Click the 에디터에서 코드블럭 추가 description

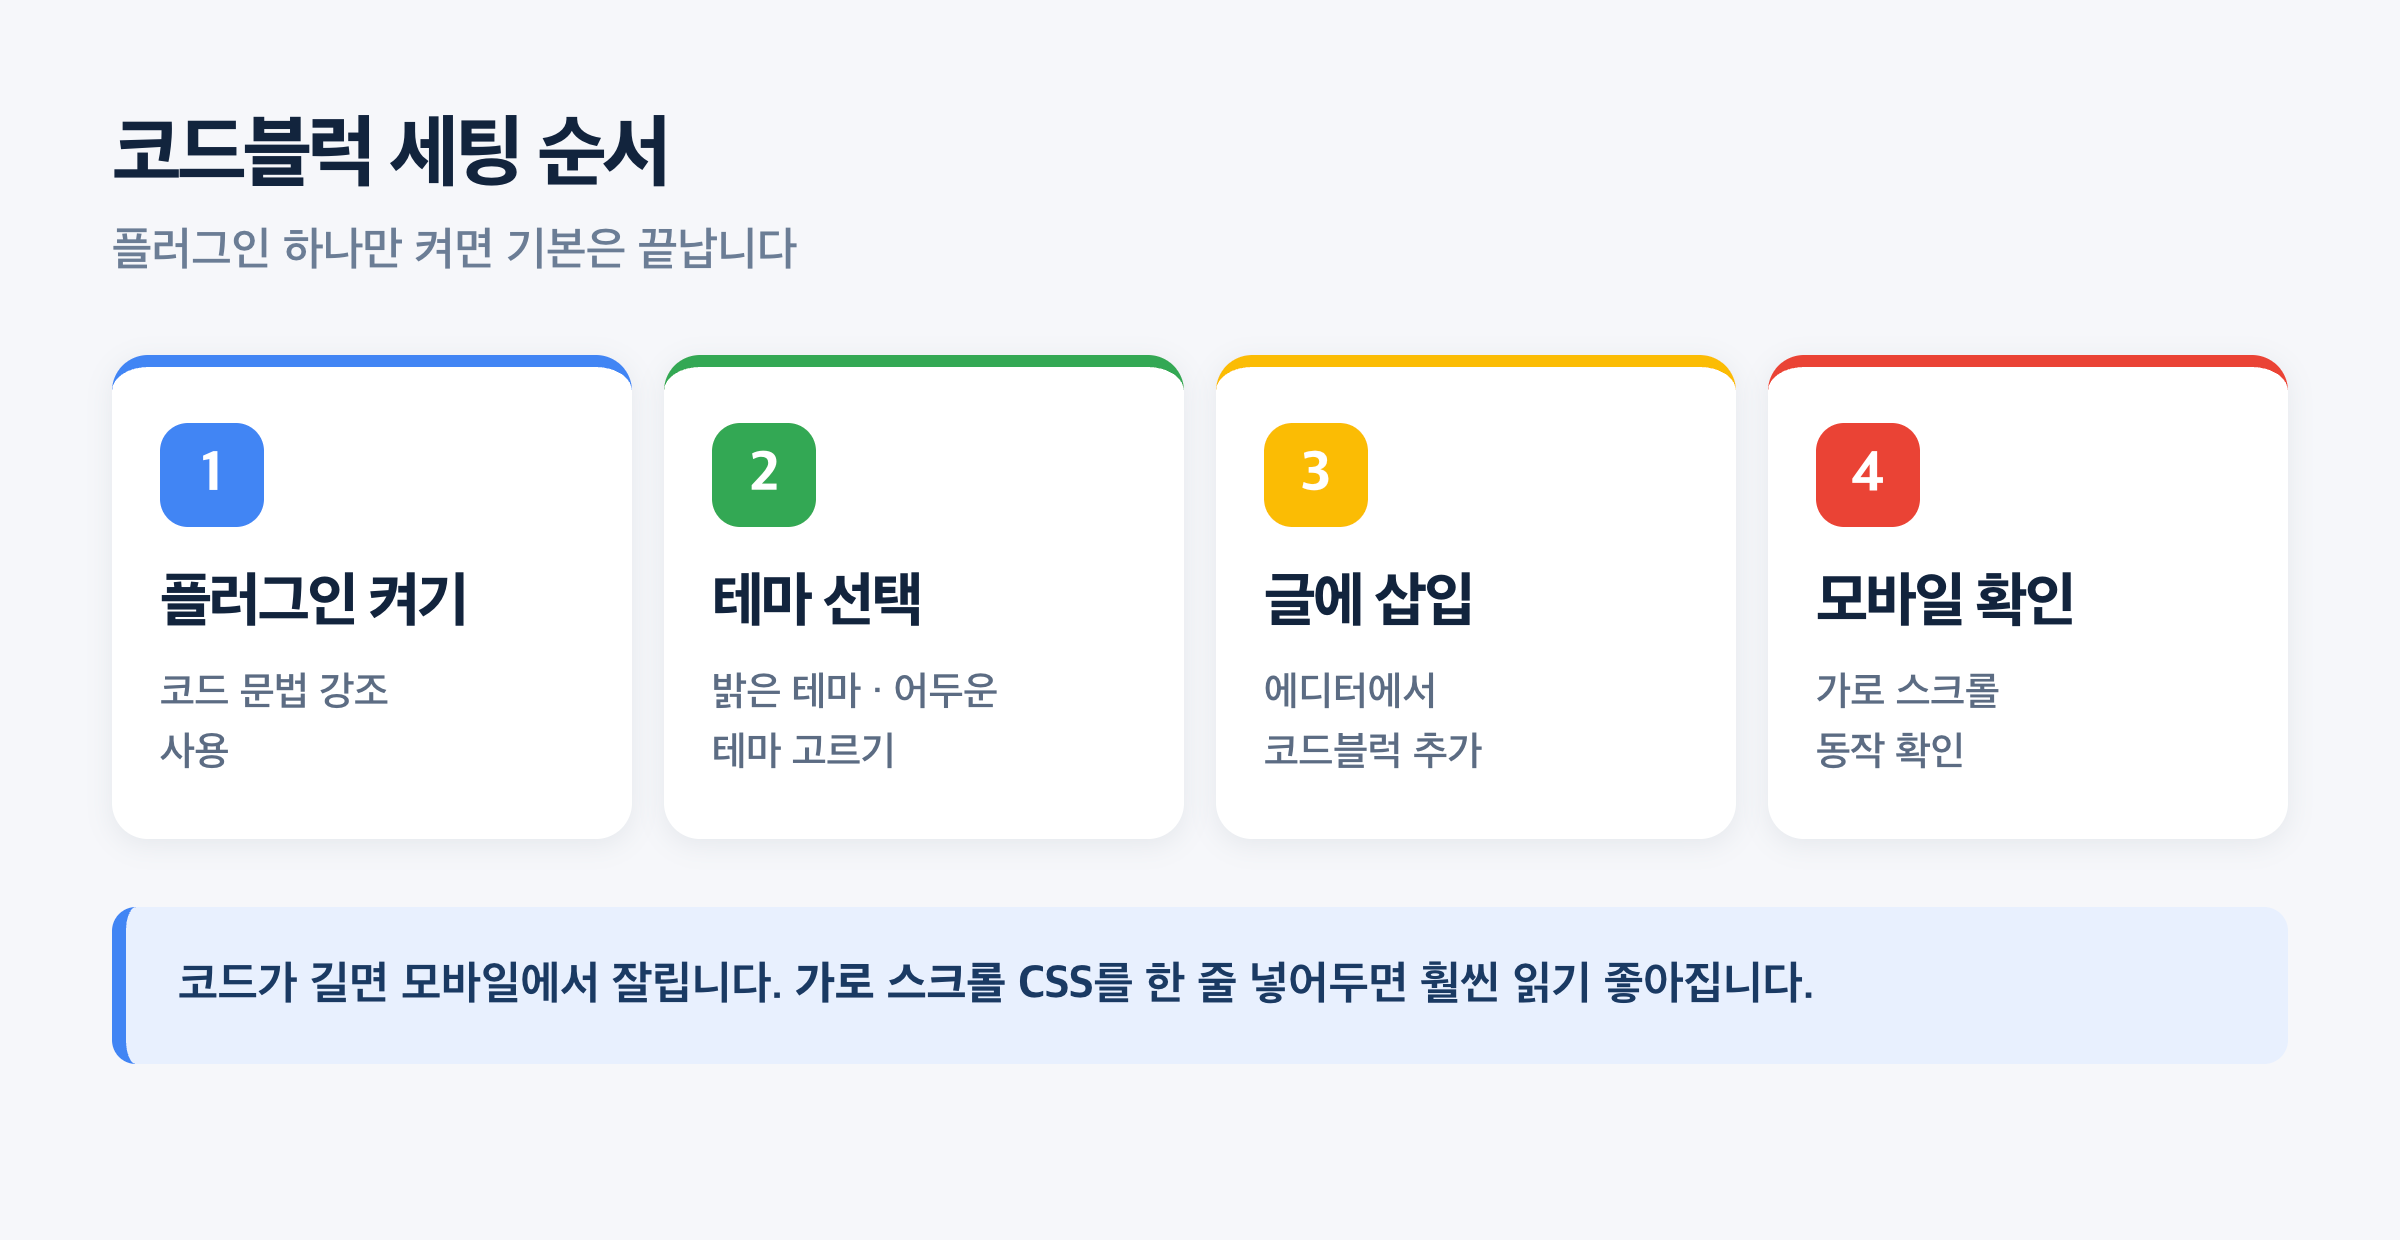click(1372, 720)
